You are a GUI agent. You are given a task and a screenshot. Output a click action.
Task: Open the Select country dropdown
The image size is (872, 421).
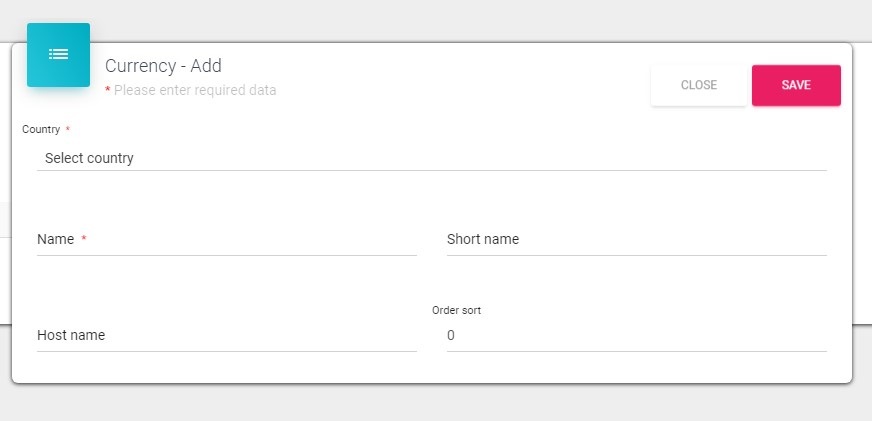pos(431,158)
